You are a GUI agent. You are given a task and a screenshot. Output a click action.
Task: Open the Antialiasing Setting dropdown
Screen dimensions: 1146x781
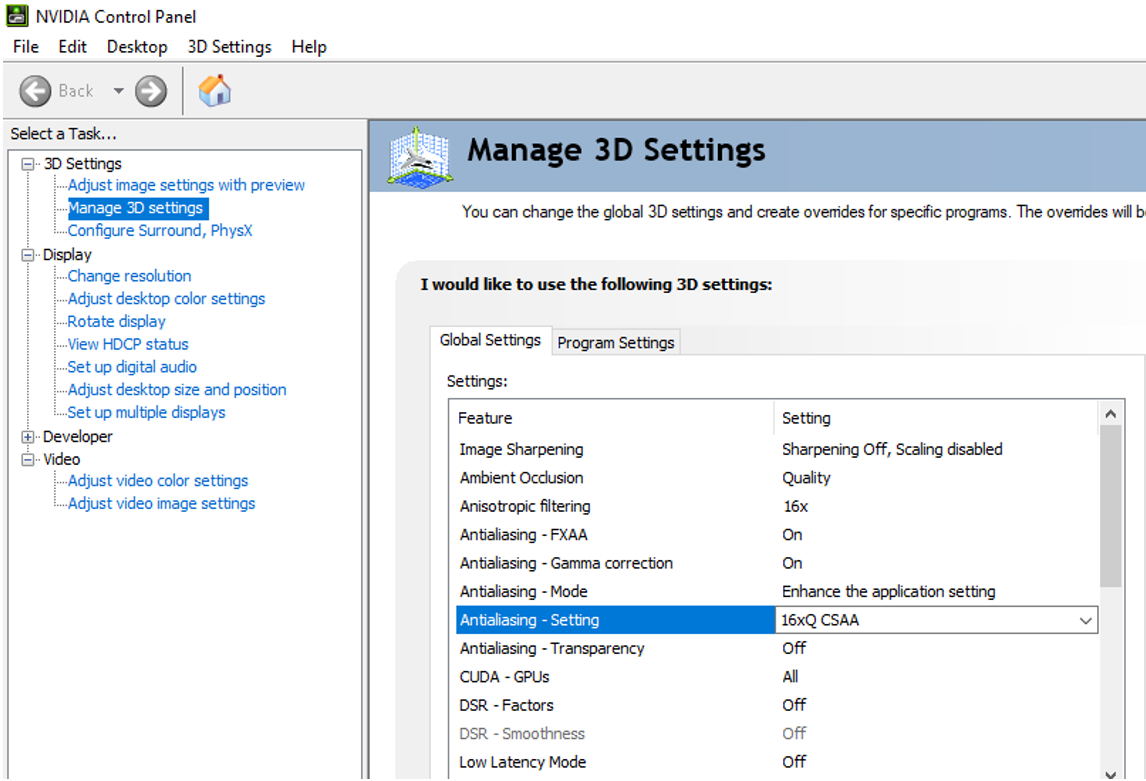click(1085, 620)
